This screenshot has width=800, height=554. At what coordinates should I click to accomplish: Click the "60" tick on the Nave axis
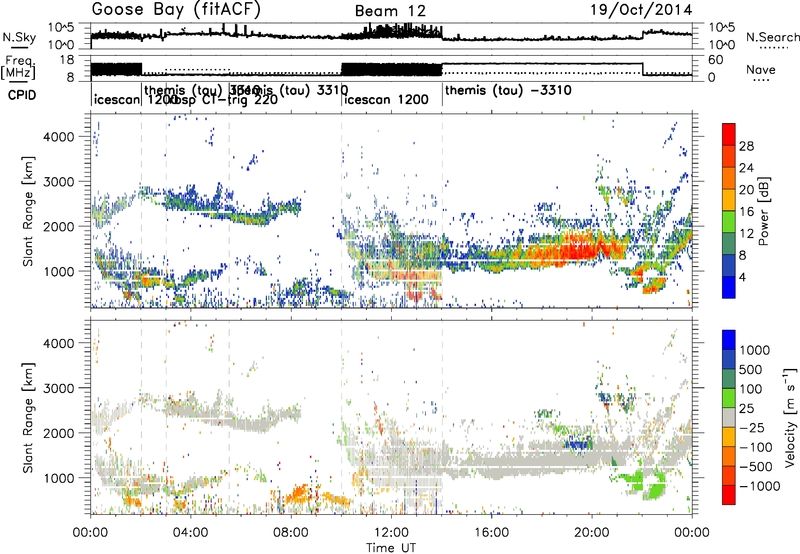pos(716,60)
